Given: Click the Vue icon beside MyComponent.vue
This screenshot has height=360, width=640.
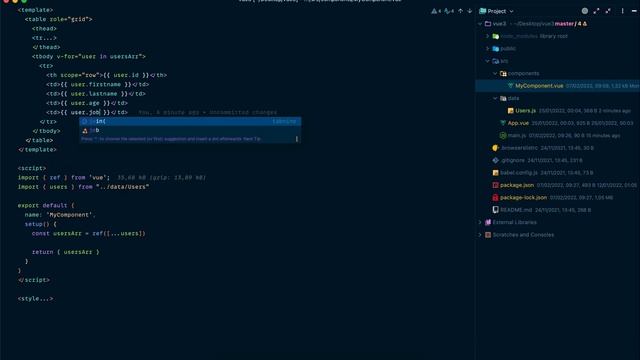Looking at the screenshot, I should (511, 86).
